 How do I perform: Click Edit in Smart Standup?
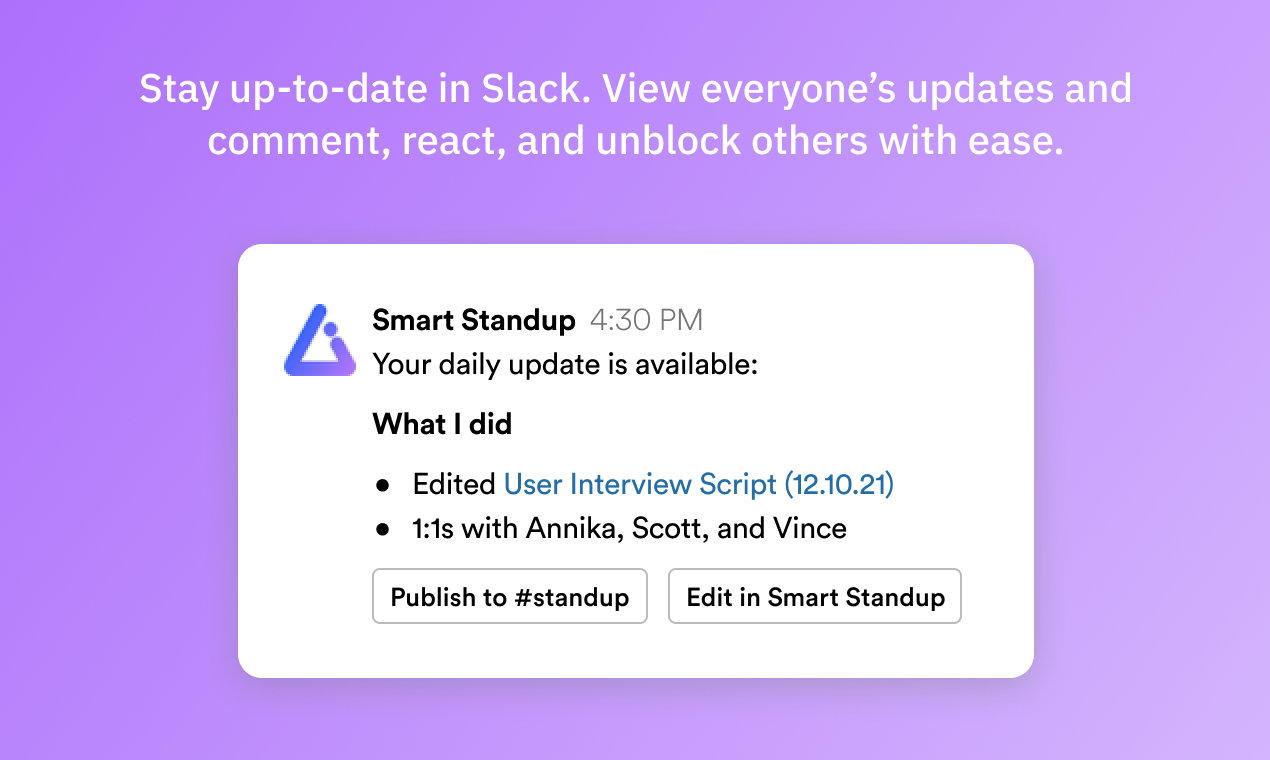(814, 596)
